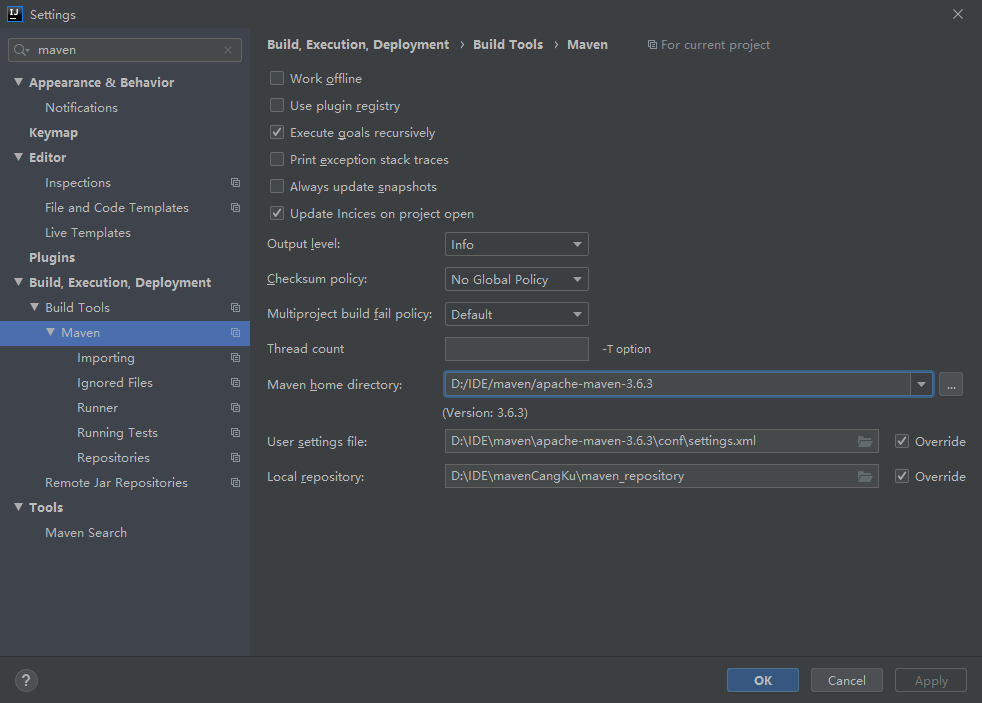Viewport: 982px width, 703px height.
Task: Clear the maven search field with X icon
Action: [x=228, y=50]
